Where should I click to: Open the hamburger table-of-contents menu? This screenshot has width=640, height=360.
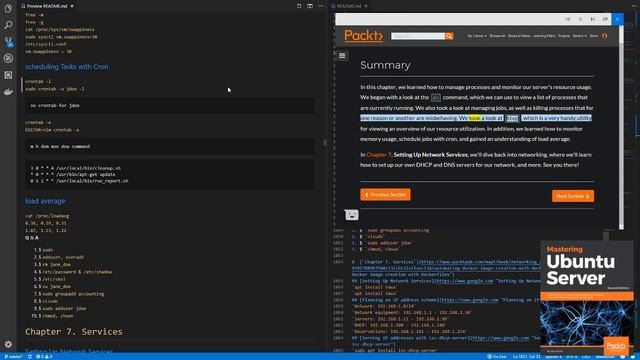(342, 56)
